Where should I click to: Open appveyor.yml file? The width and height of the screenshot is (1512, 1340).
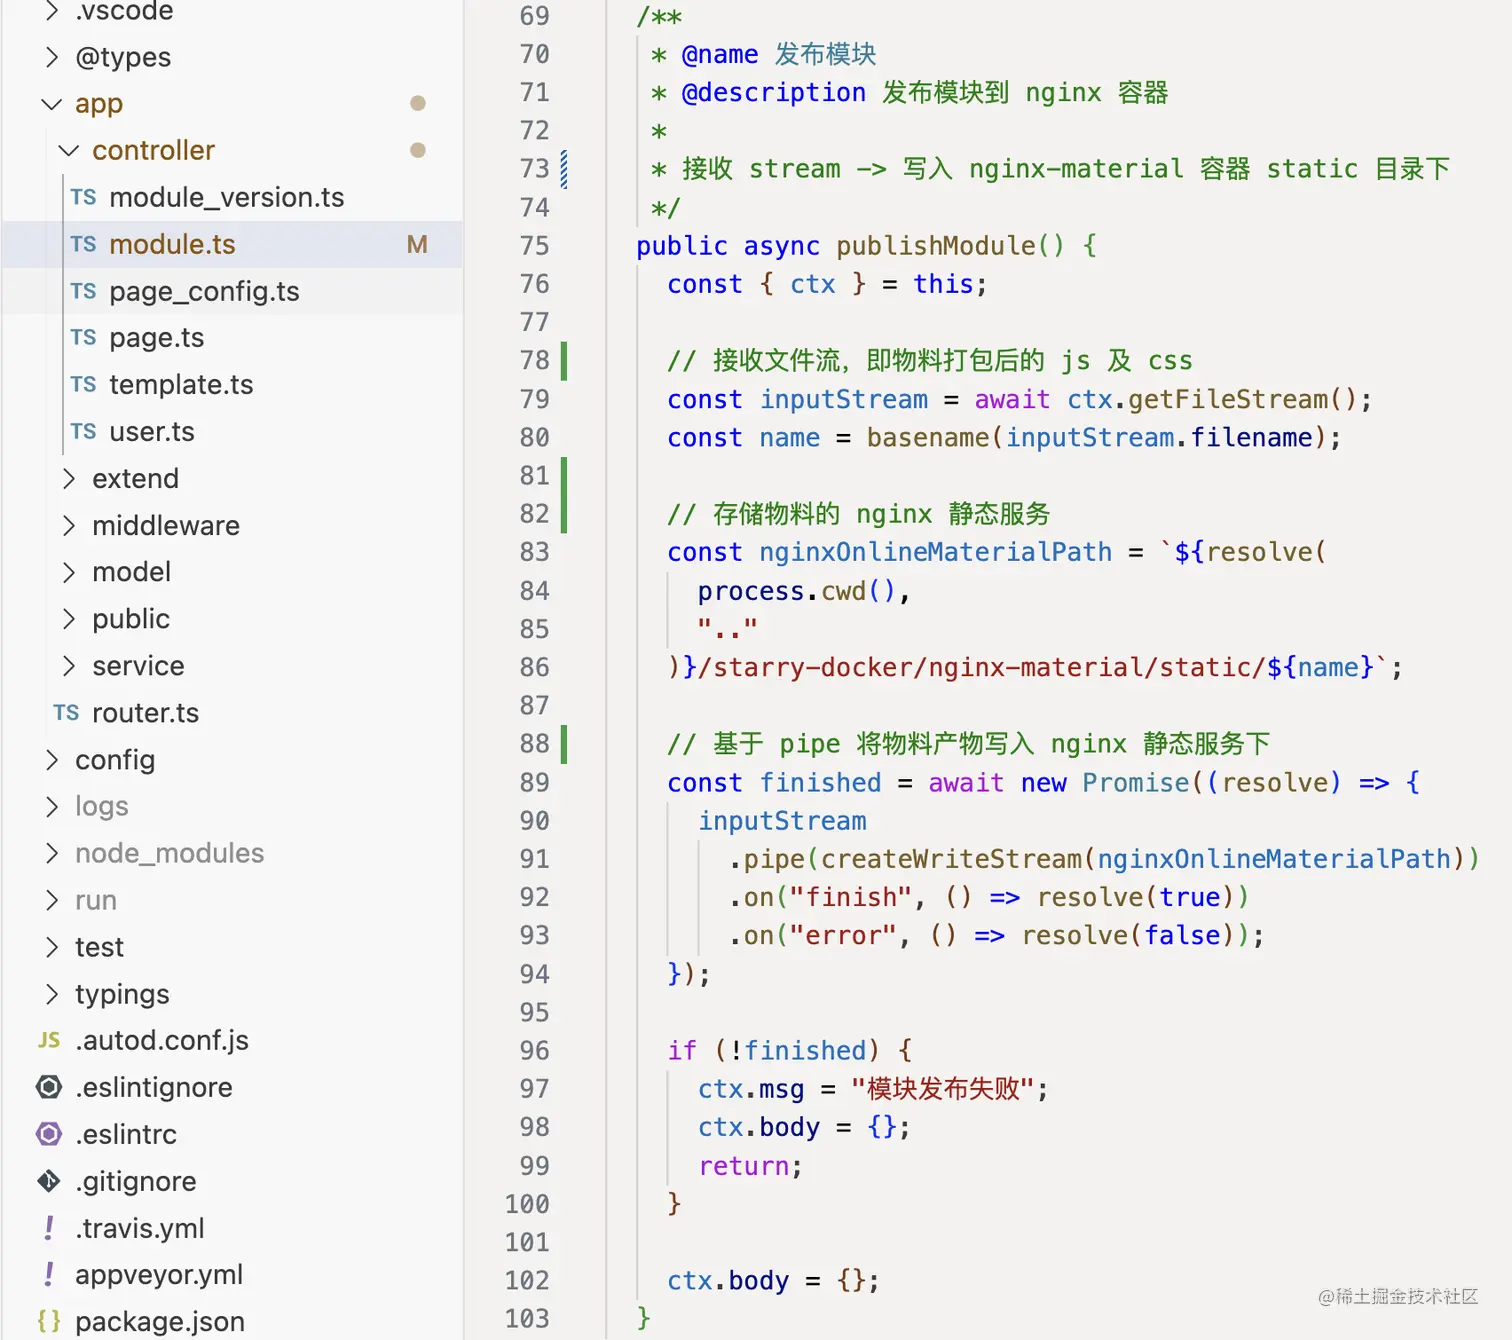159,1274
